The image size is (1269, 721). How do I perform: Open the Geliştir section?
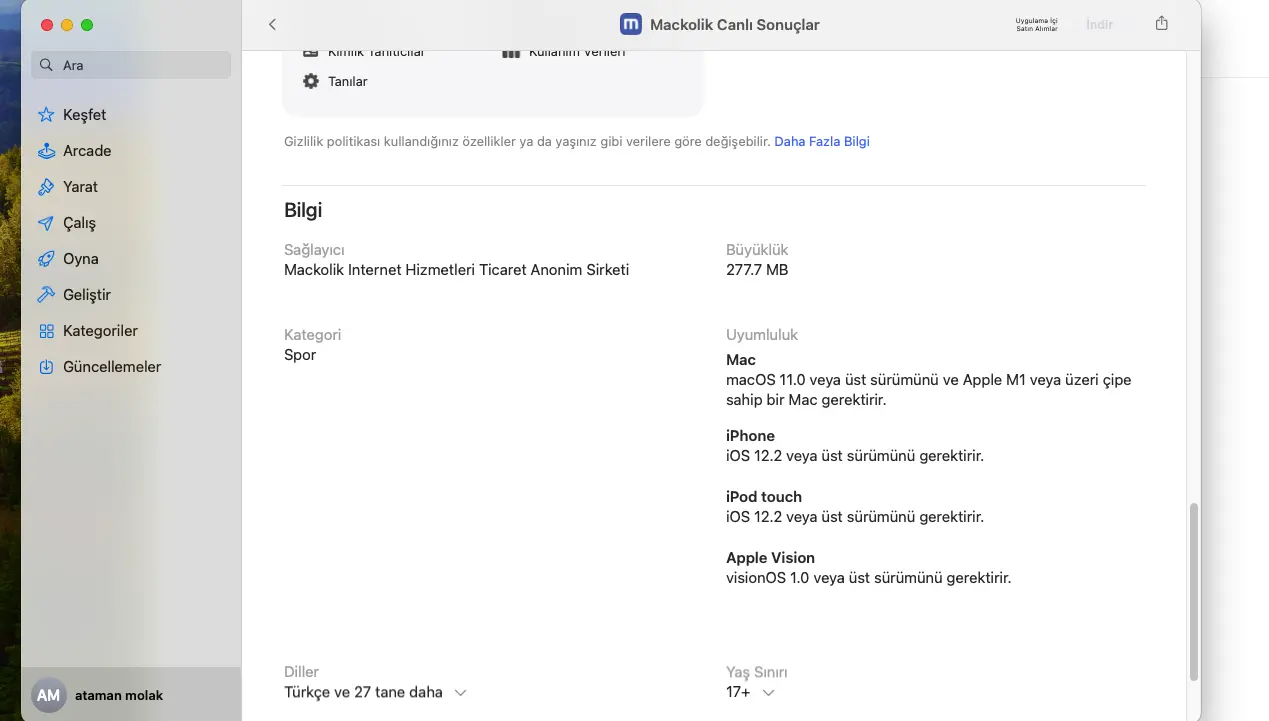[131, 295]
